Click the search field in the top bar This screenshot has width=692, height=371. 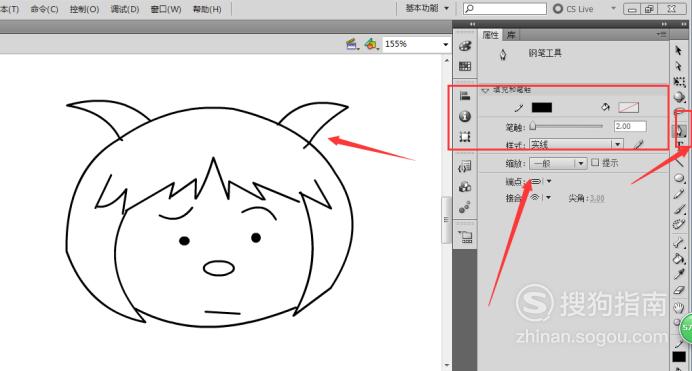tap(505, 8)
